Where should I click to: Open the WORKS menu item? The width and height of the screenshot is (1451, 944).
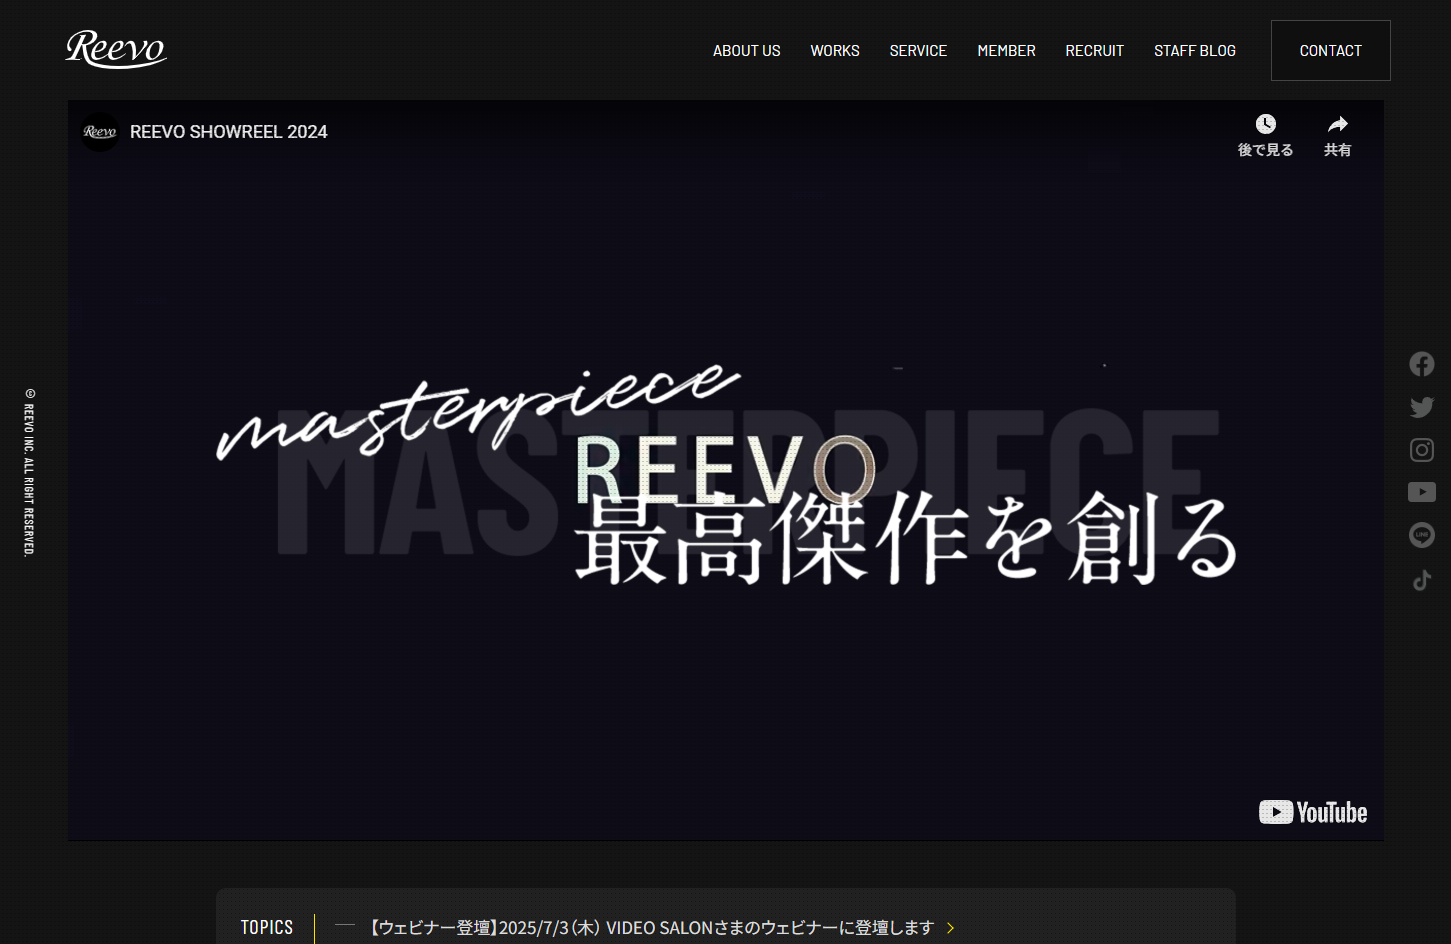(x=834, y=51)
